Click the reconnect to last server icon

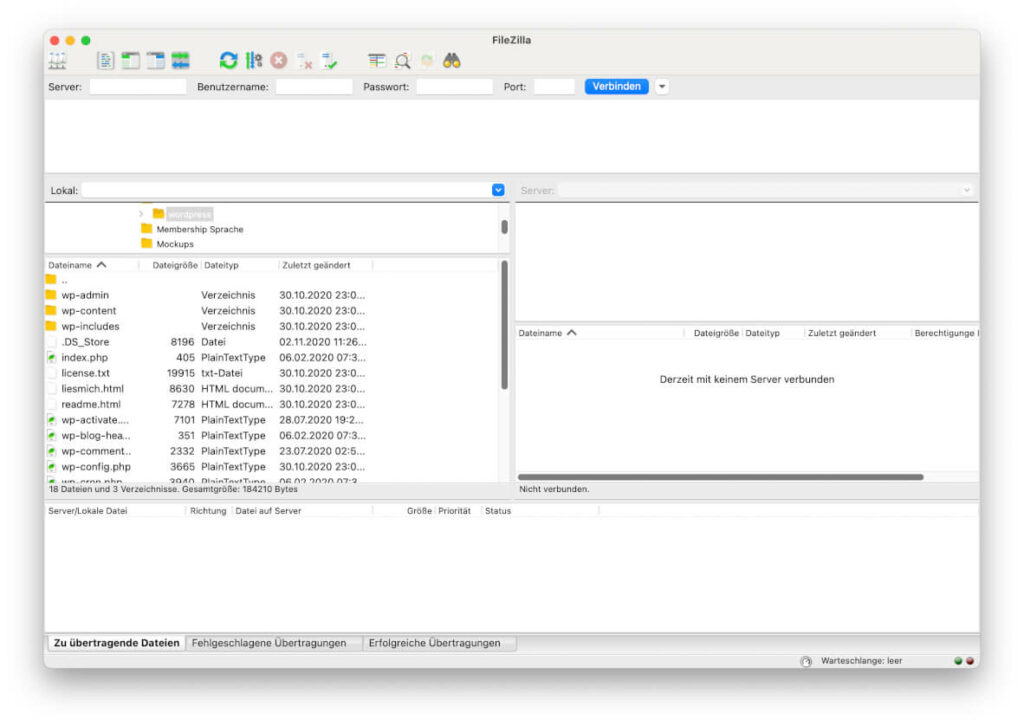point(330,61)
